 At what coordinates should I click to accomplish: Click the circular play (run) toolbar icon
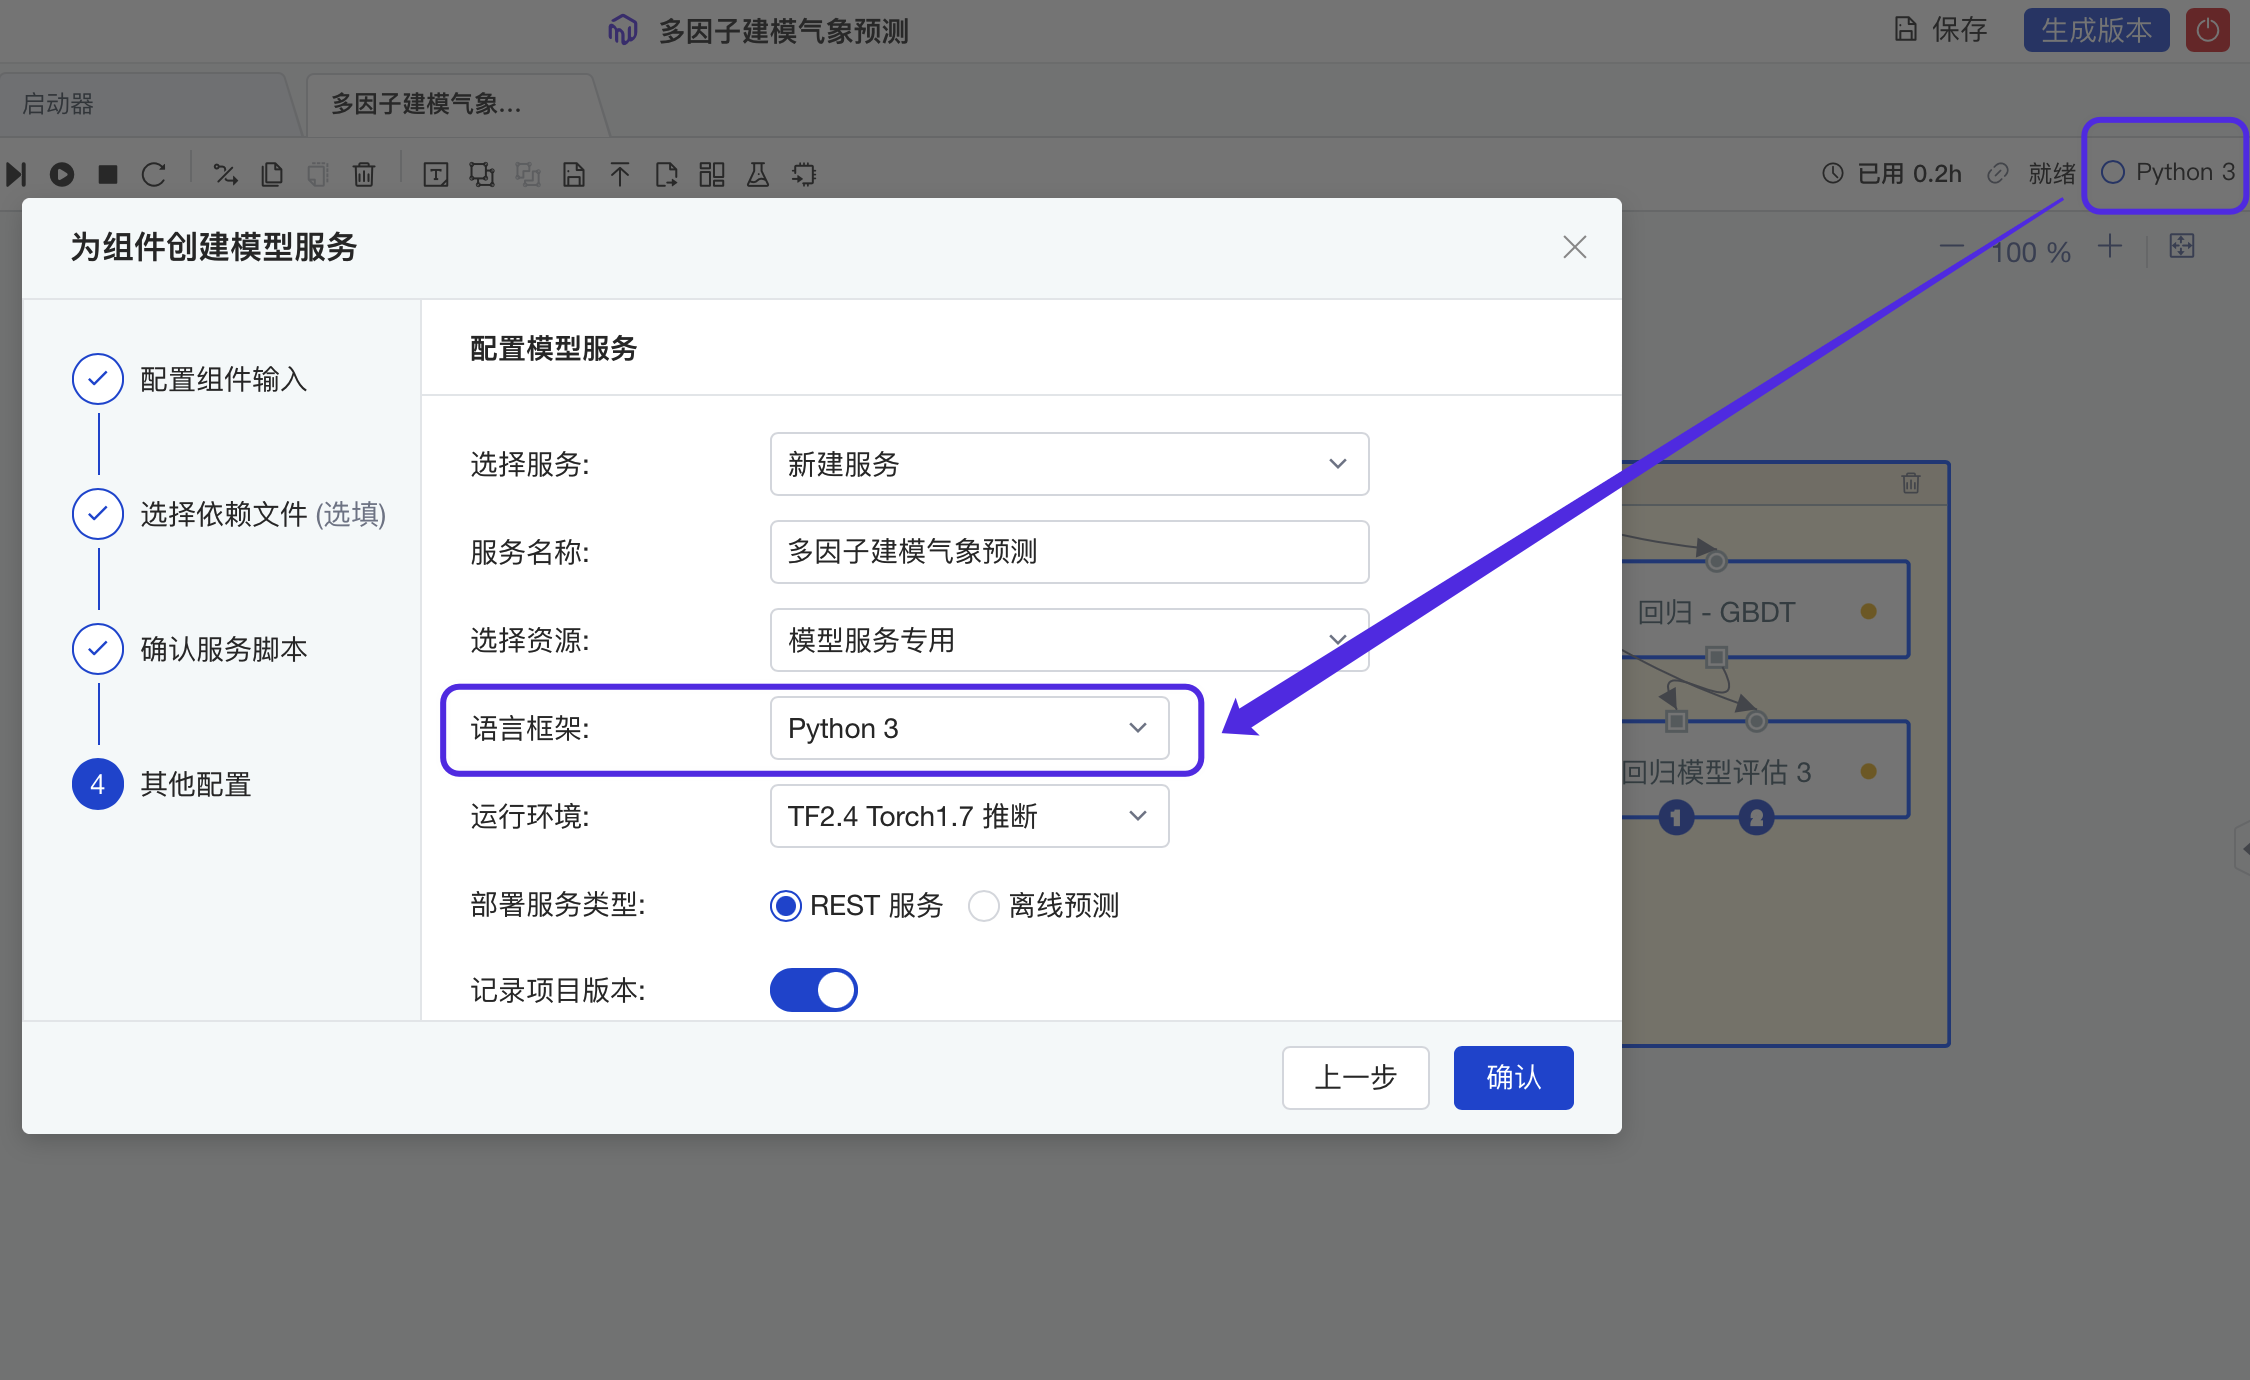coord(62,174)
